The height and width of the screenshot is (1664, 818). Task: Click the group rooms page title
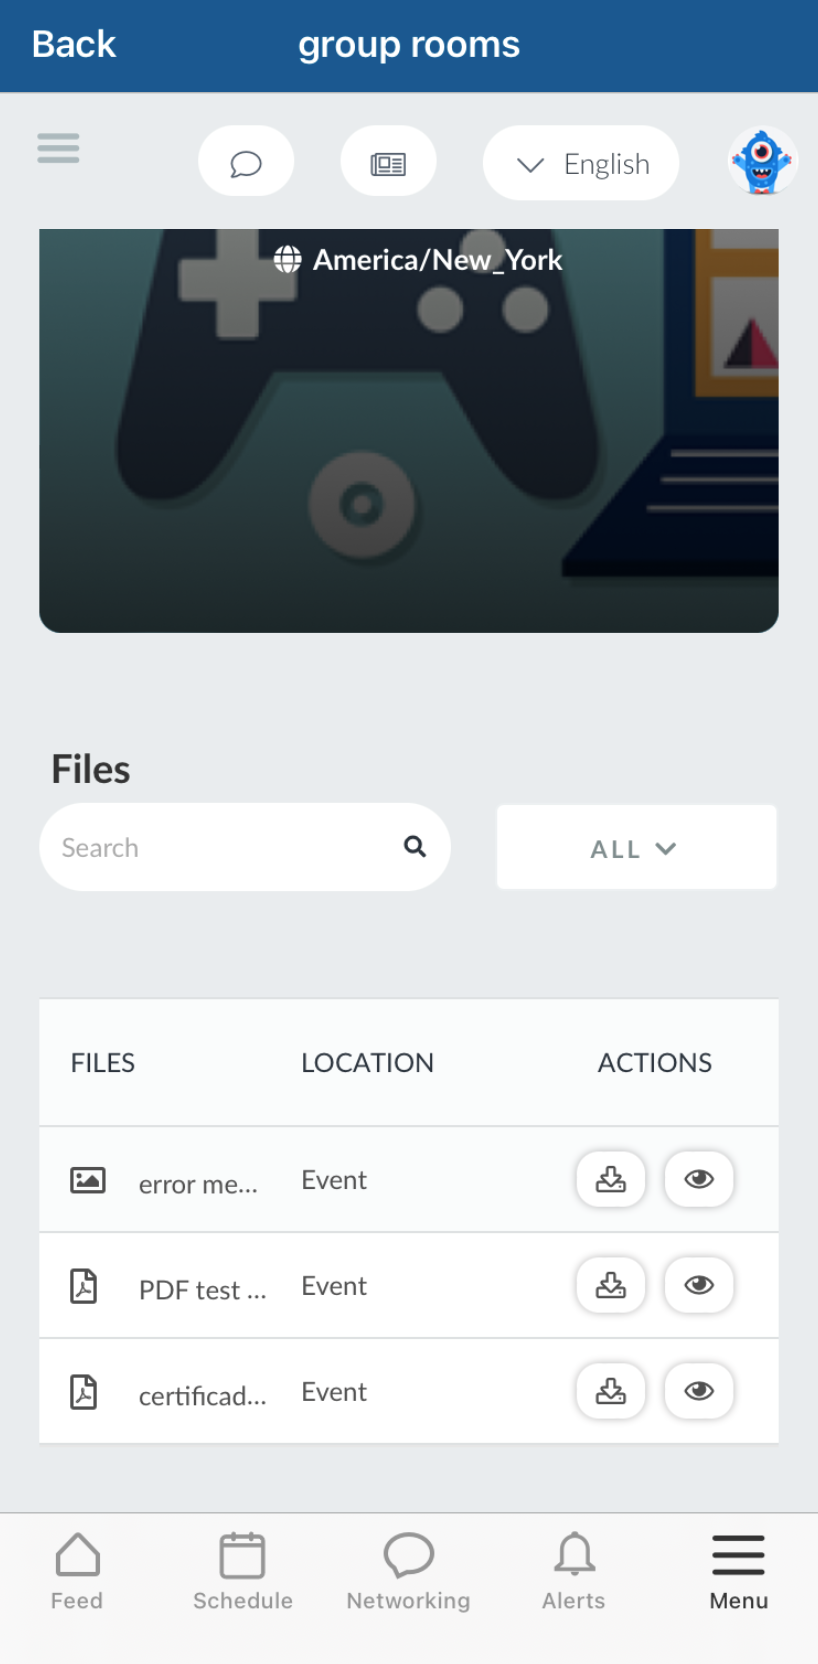click(x=409, y=45)
